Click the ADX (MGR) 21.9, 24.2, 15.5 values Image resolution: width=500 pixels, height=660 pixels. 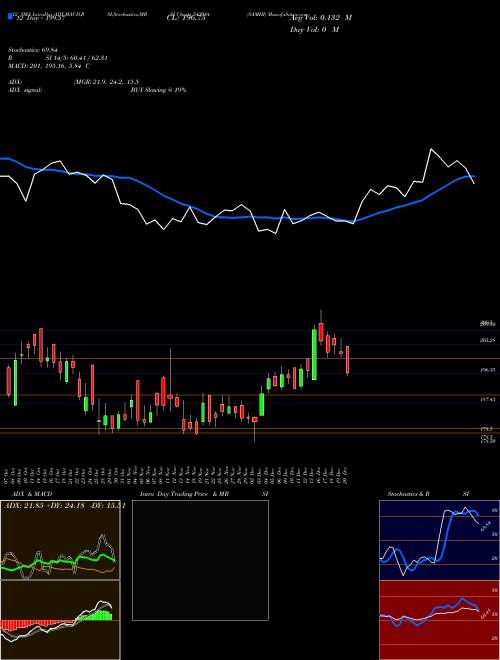tap(106, 82)
